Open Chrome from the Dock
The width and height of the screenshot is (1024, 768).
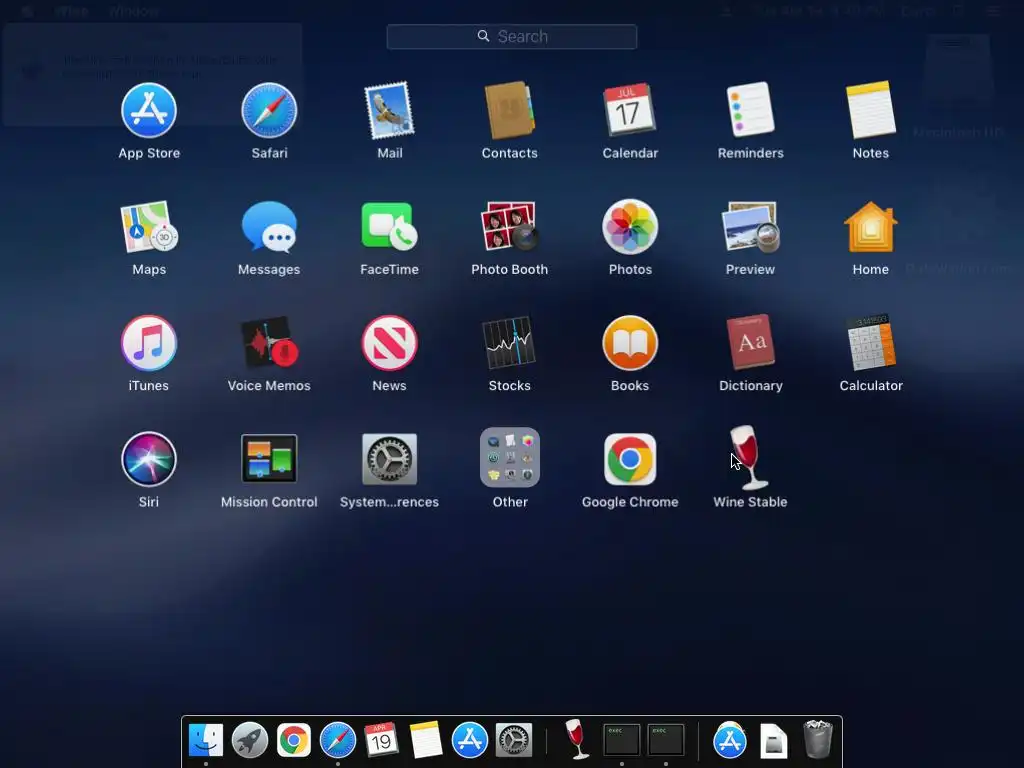pyautogui.click(x=293, y=740)
